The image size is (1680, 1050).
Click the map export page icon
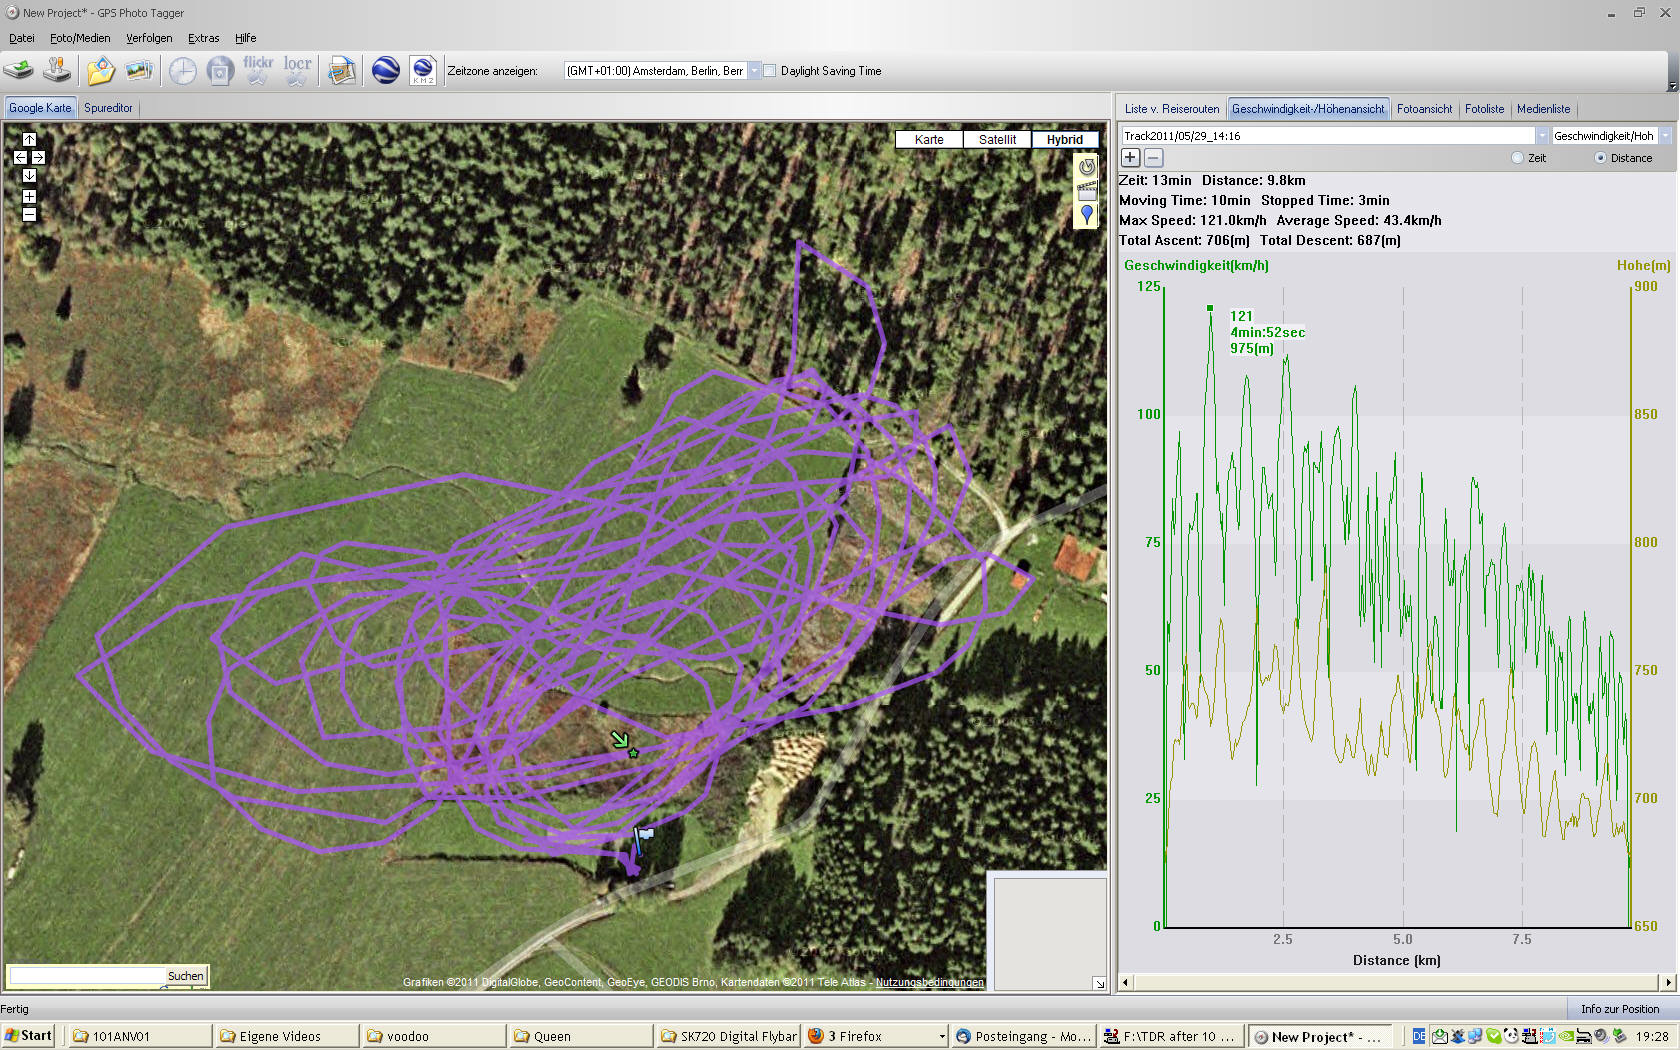click(342, 70)
